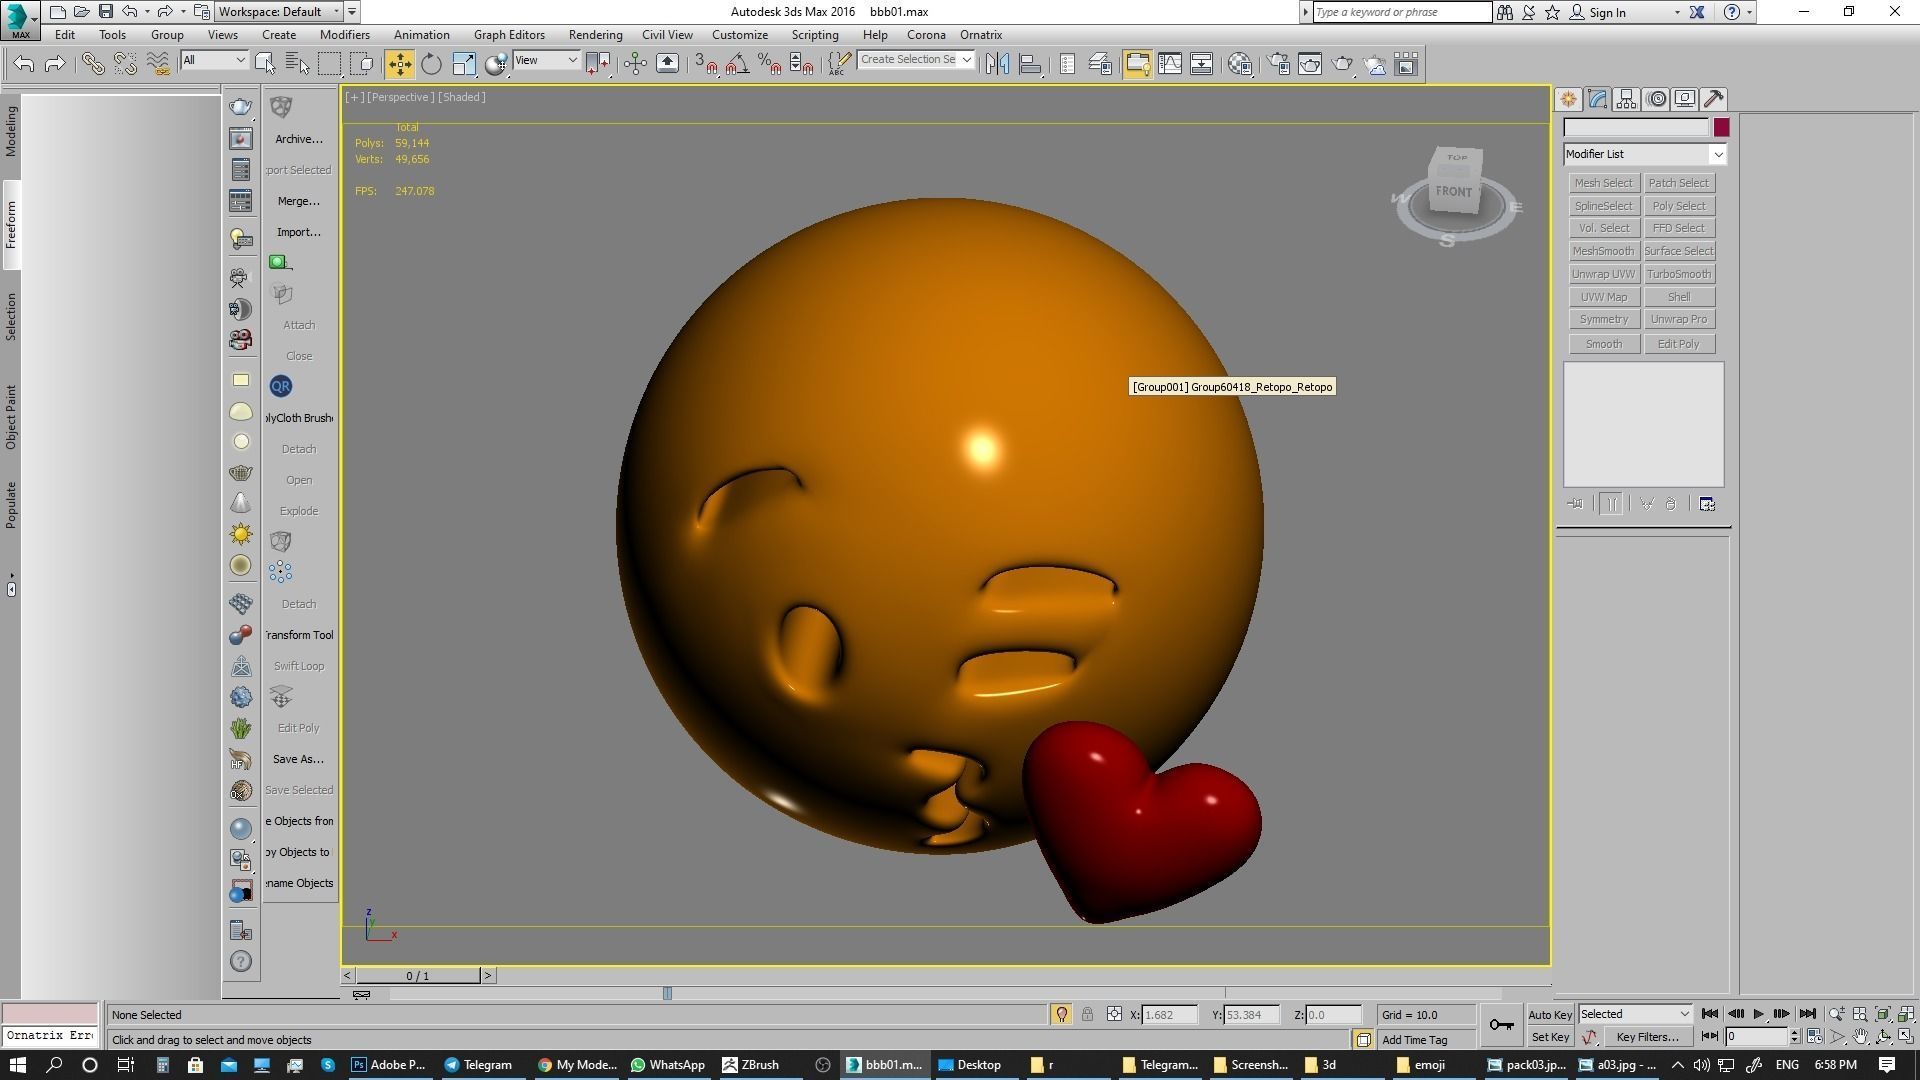
Task: Open the Selected key filter dropdown
Action: tap(1634, 1014)
